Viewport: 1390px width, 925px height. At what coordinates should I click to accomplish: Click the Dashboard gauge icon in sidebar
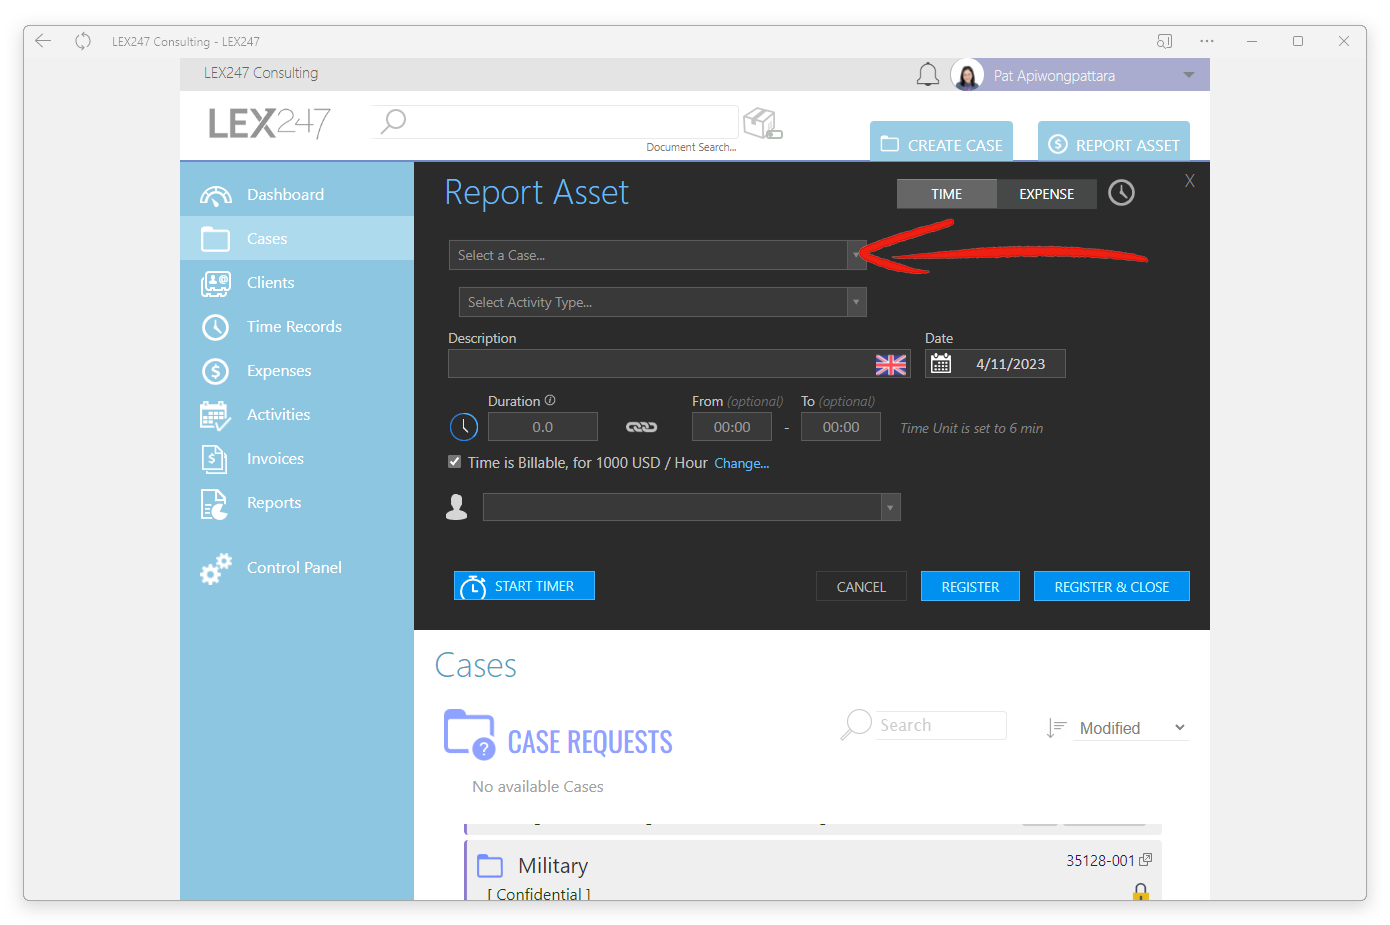coord(216,195)
